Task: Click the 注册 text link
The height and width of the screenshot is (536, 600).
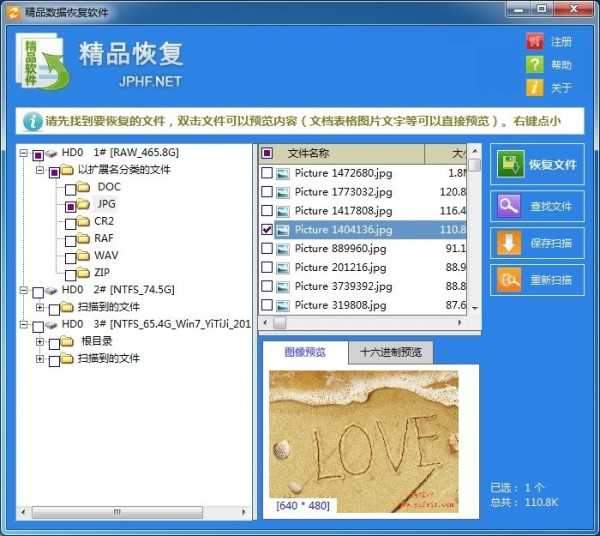Action: click(561, 42)
